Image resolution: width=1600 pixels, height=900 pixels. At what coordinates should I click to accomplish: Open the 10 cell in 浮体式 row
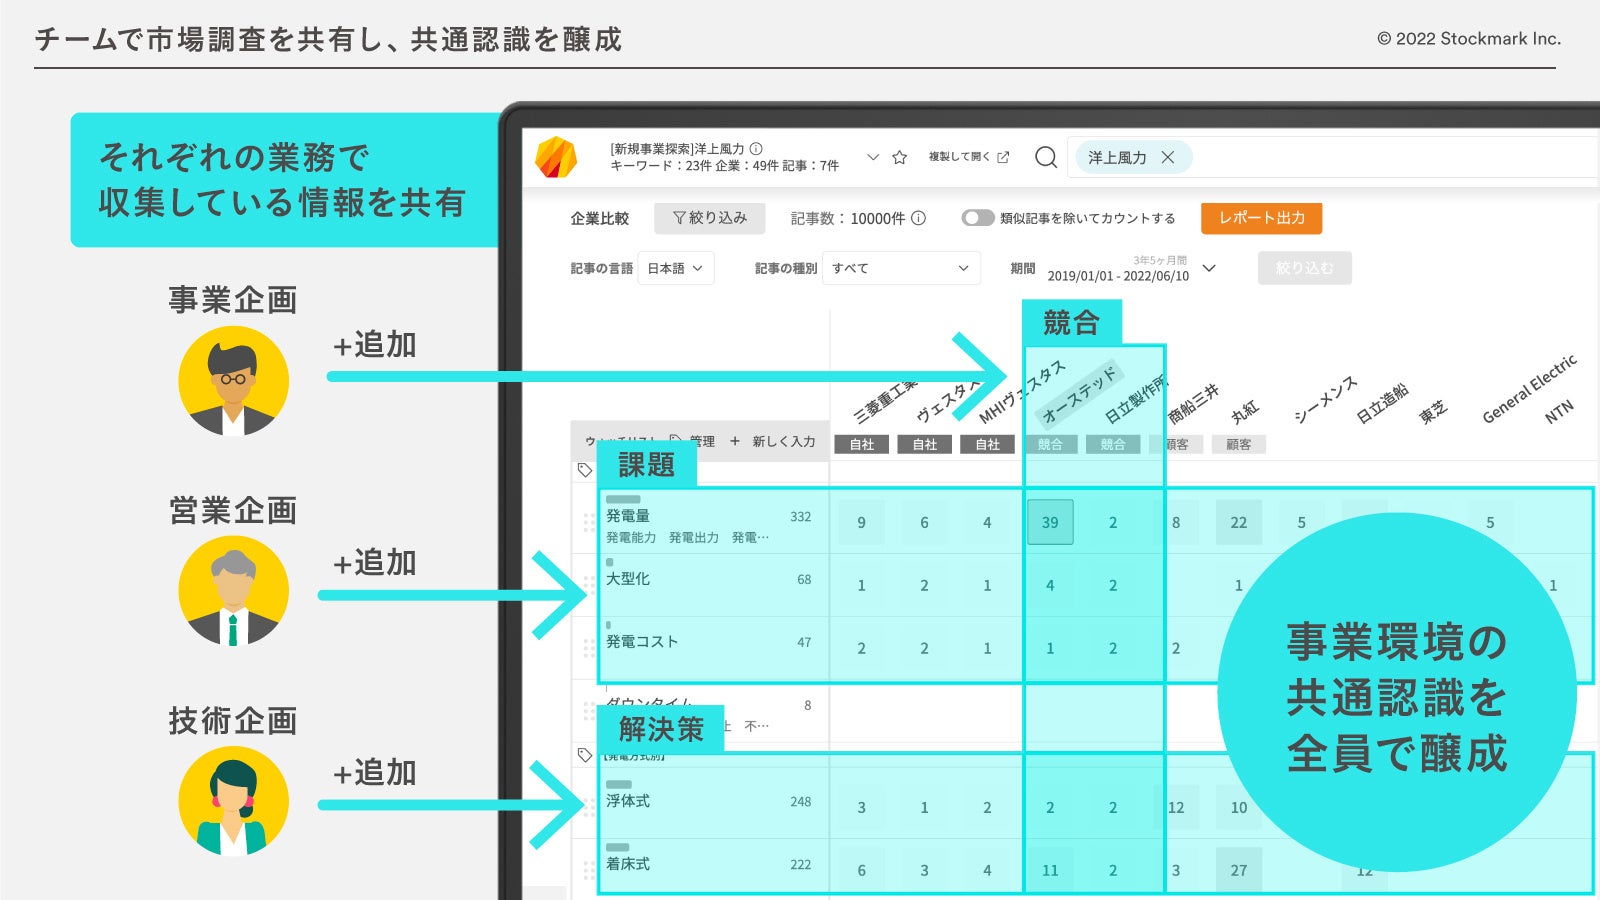coord(1239,807)
